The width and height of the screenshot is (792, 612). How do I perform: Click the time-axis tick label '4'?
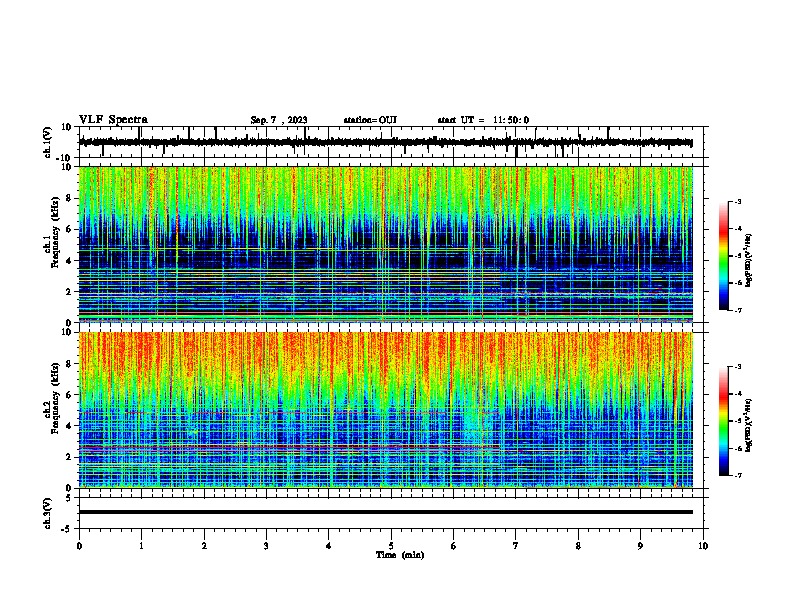click(x=329, y=546)
